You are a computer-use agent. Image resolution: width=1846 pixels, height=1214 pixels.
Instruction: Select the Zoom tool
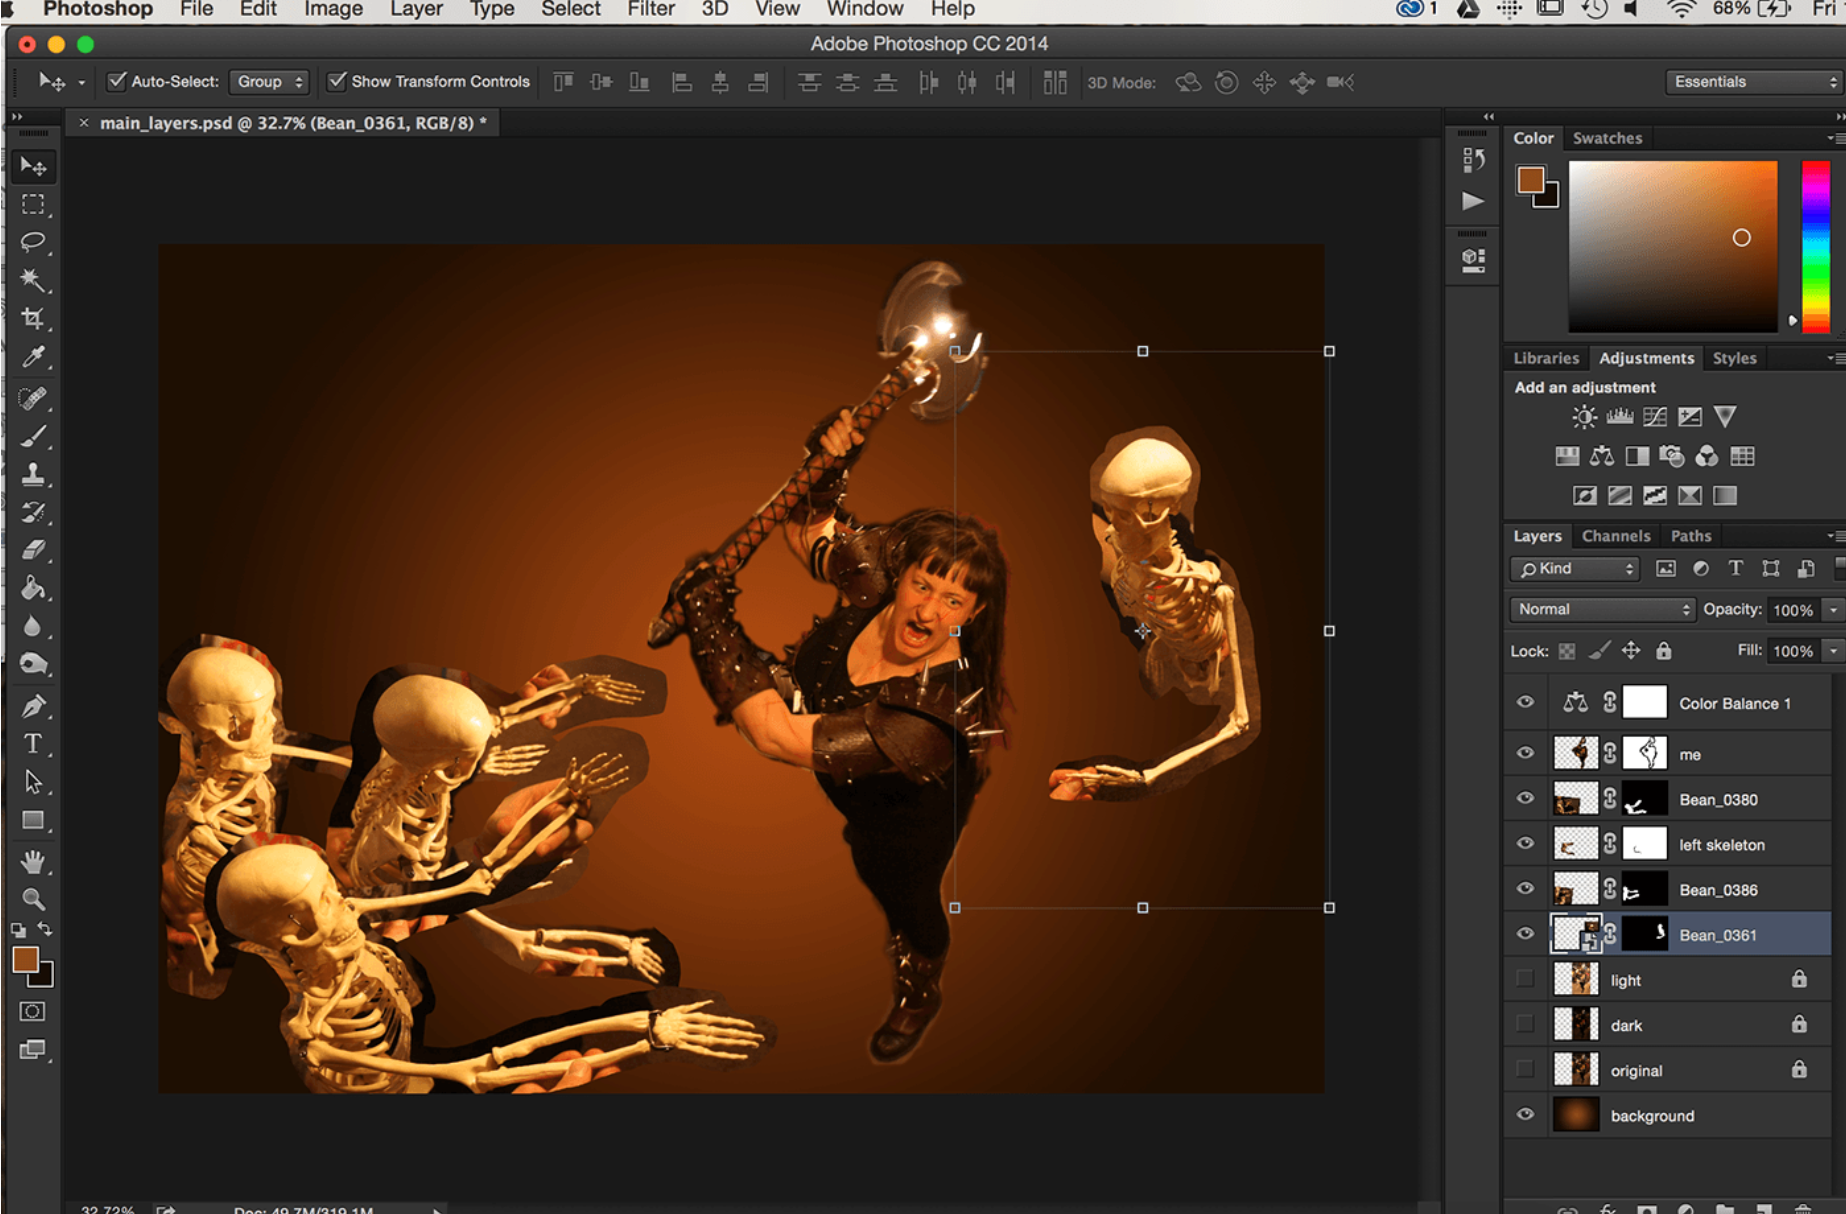point(33,898)
